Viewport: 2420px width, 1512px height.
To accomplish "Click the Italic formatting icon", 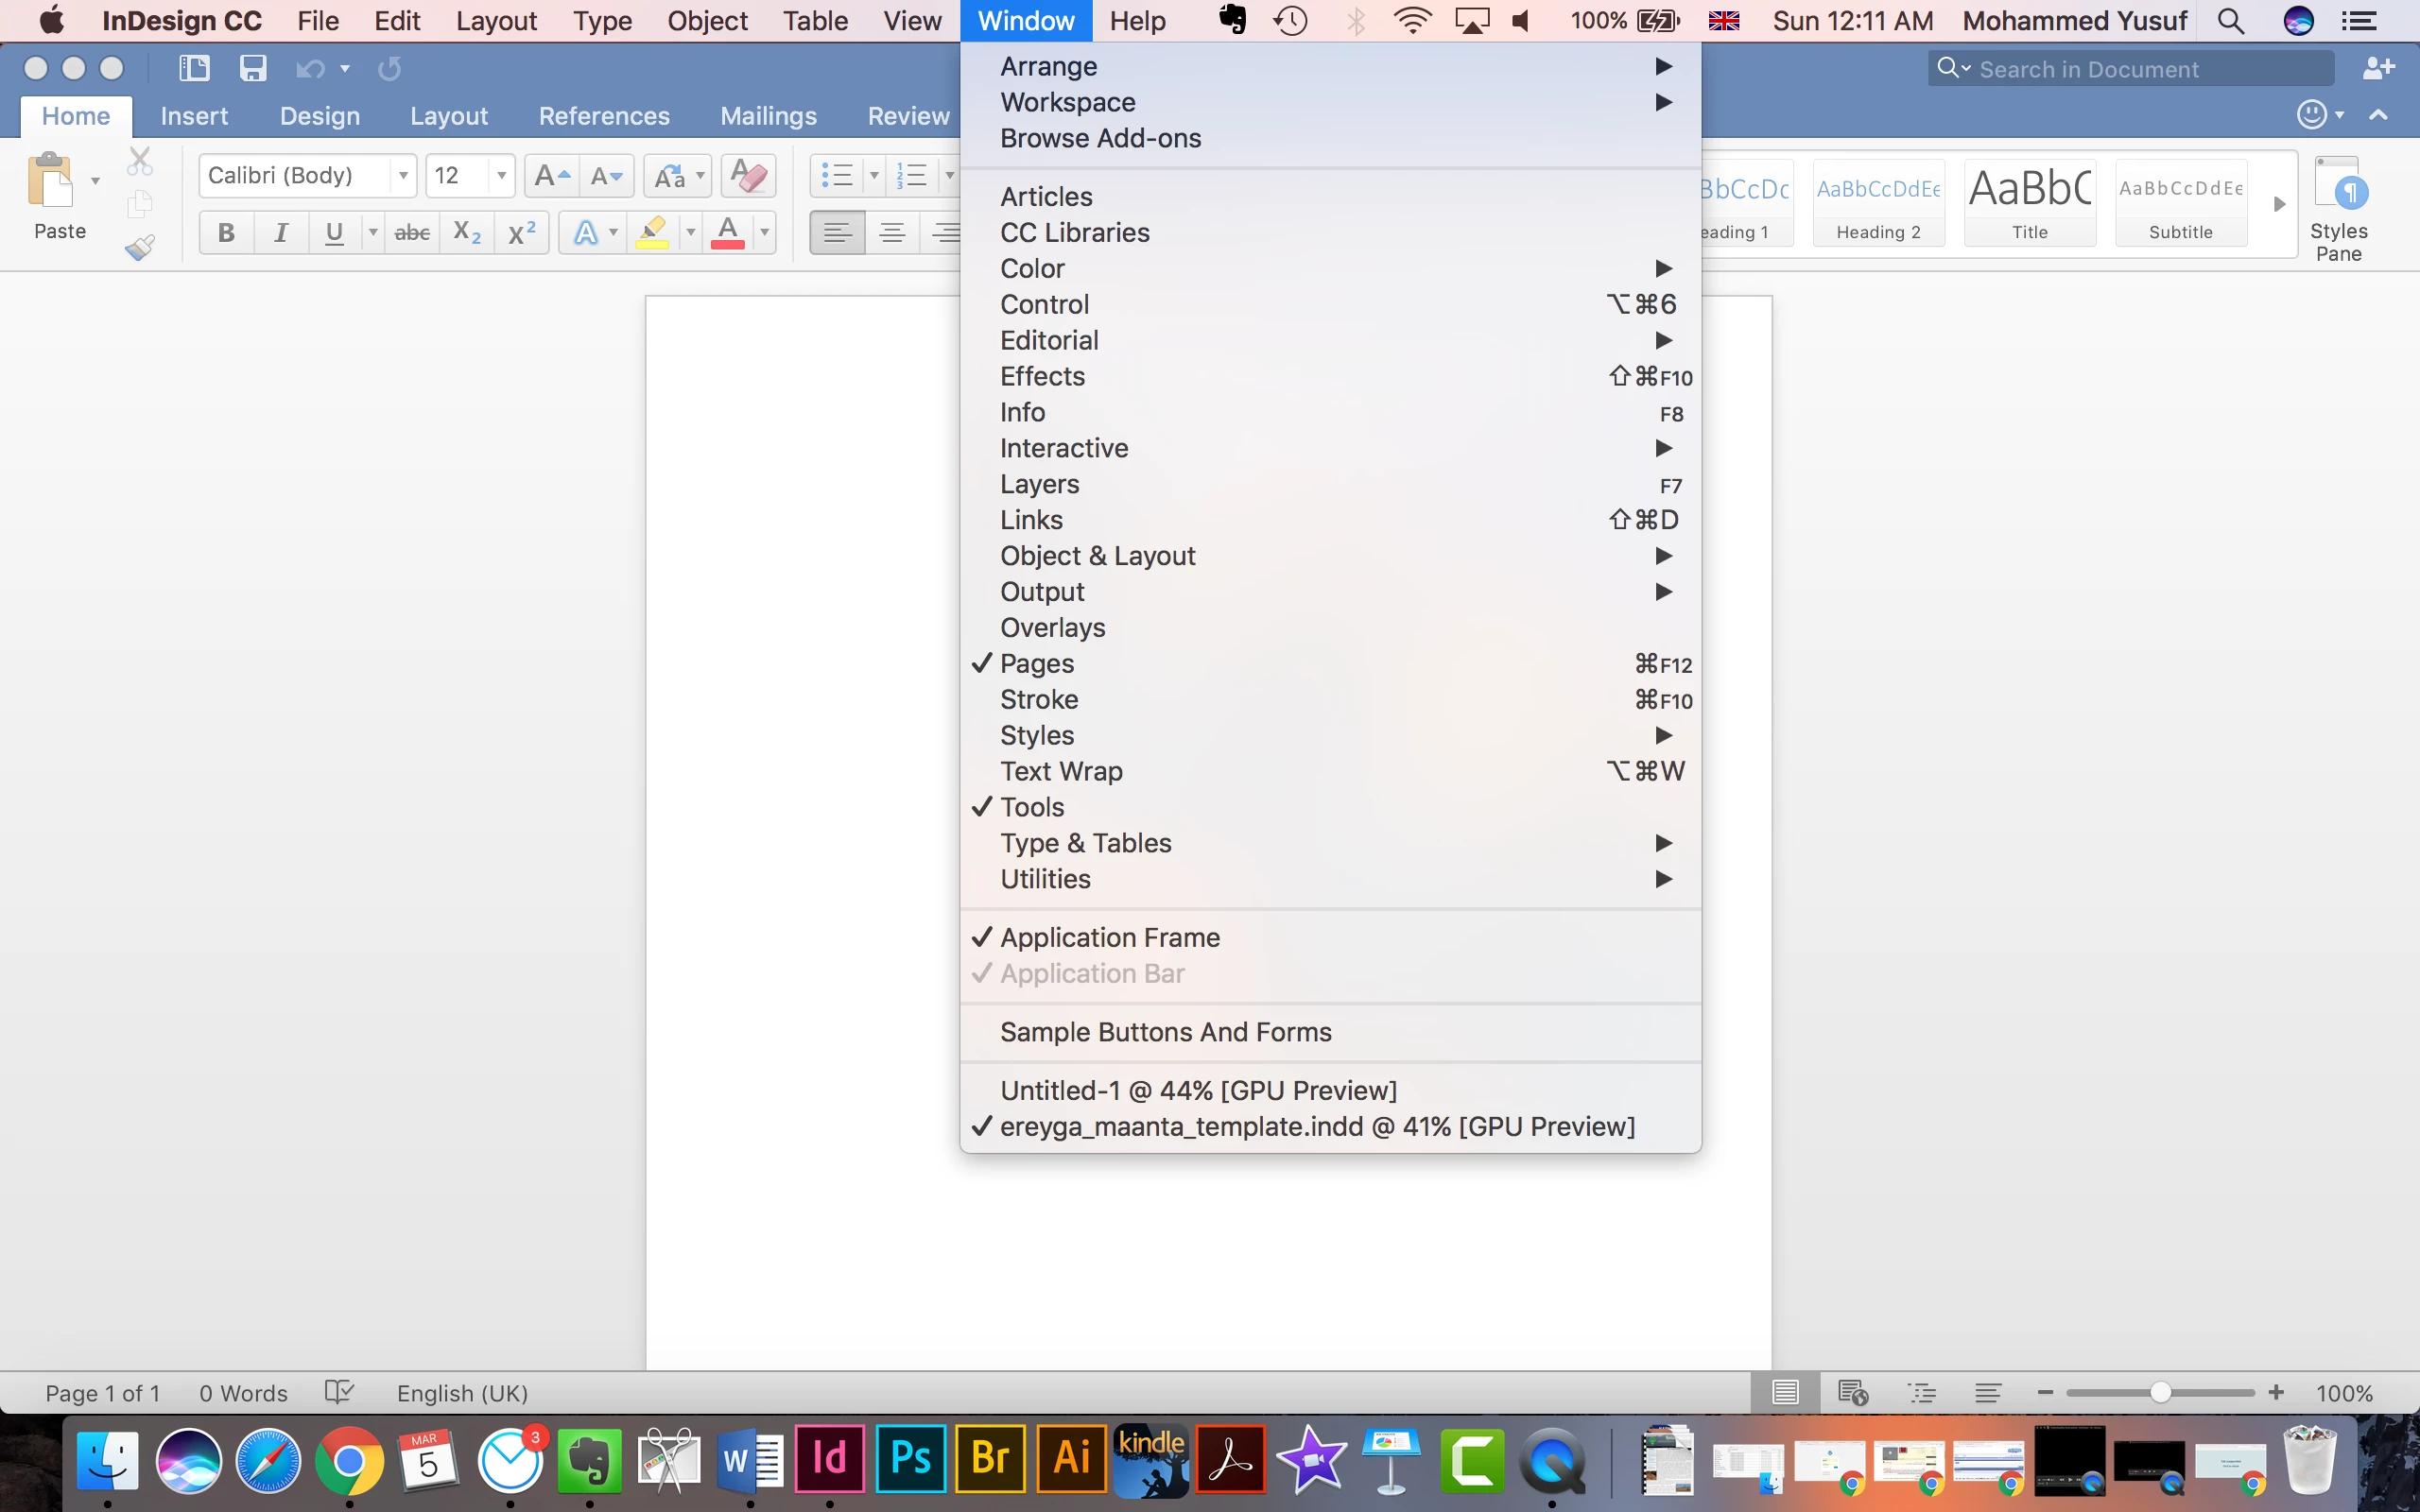I will tap(281, 233).
